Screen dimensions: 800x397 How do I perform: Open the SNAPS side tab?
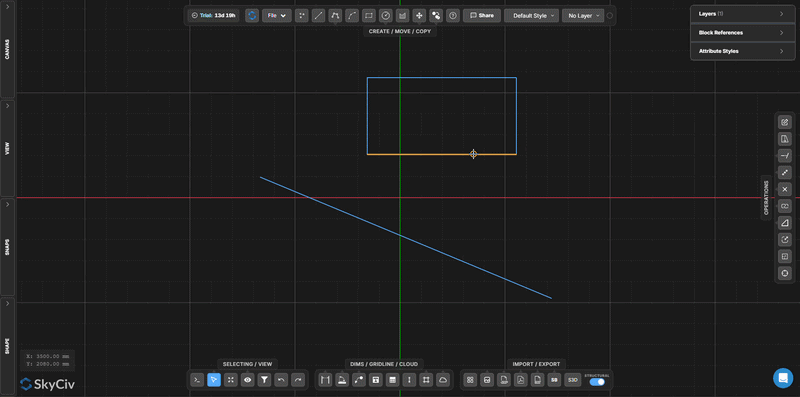[8, 247]
